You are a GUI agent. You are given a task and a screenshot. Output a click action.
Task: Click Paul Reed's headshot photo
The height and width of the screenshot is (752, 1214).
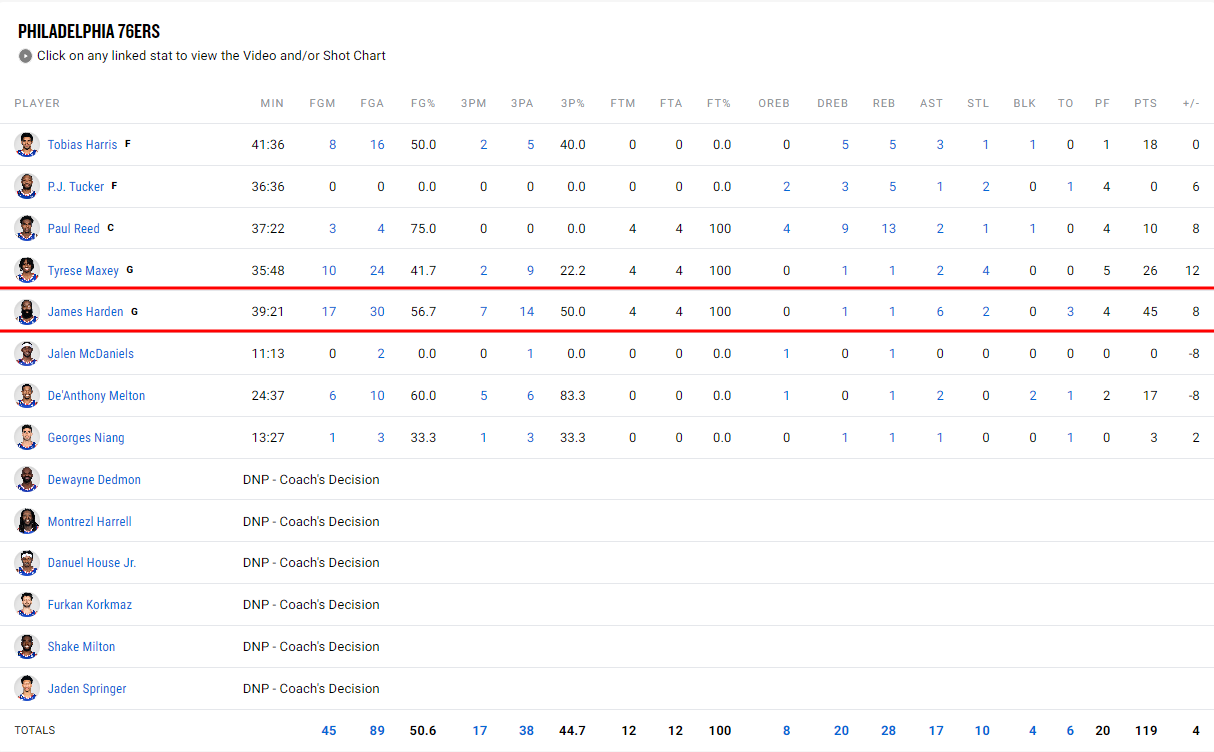coord(26,228)
